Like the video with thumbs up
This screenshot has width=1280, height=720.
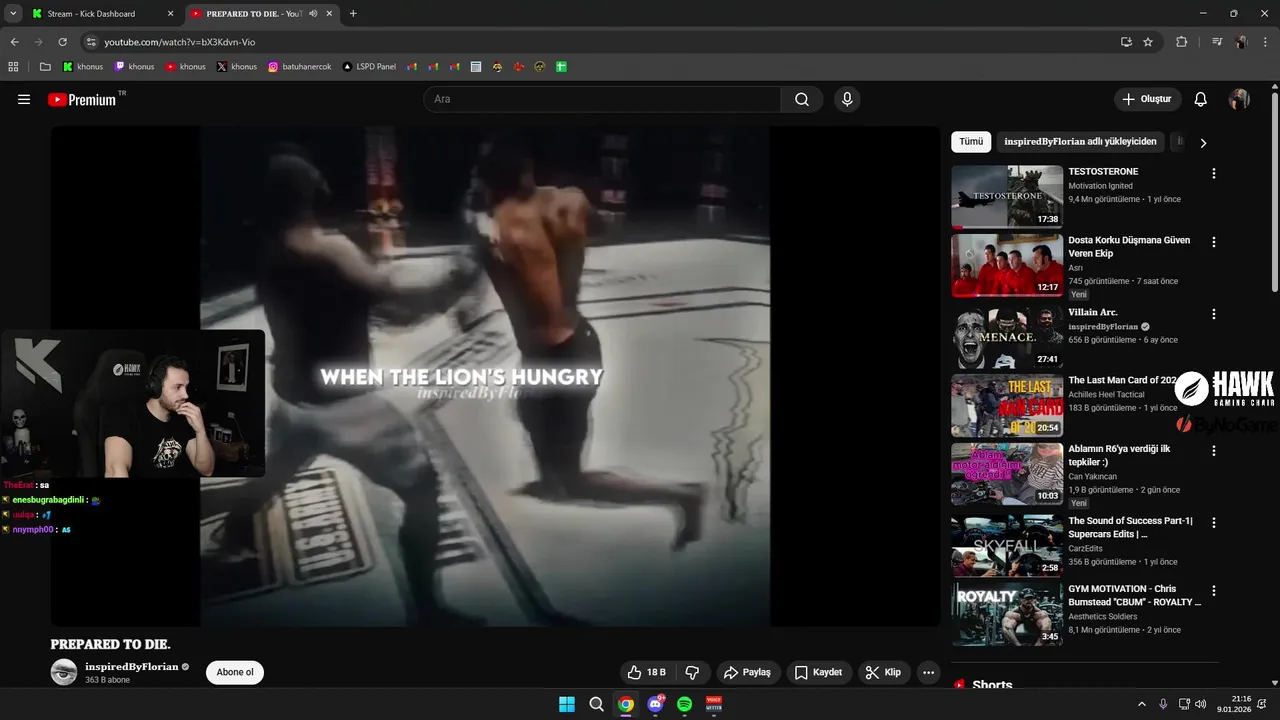click(x=647, y=672)
